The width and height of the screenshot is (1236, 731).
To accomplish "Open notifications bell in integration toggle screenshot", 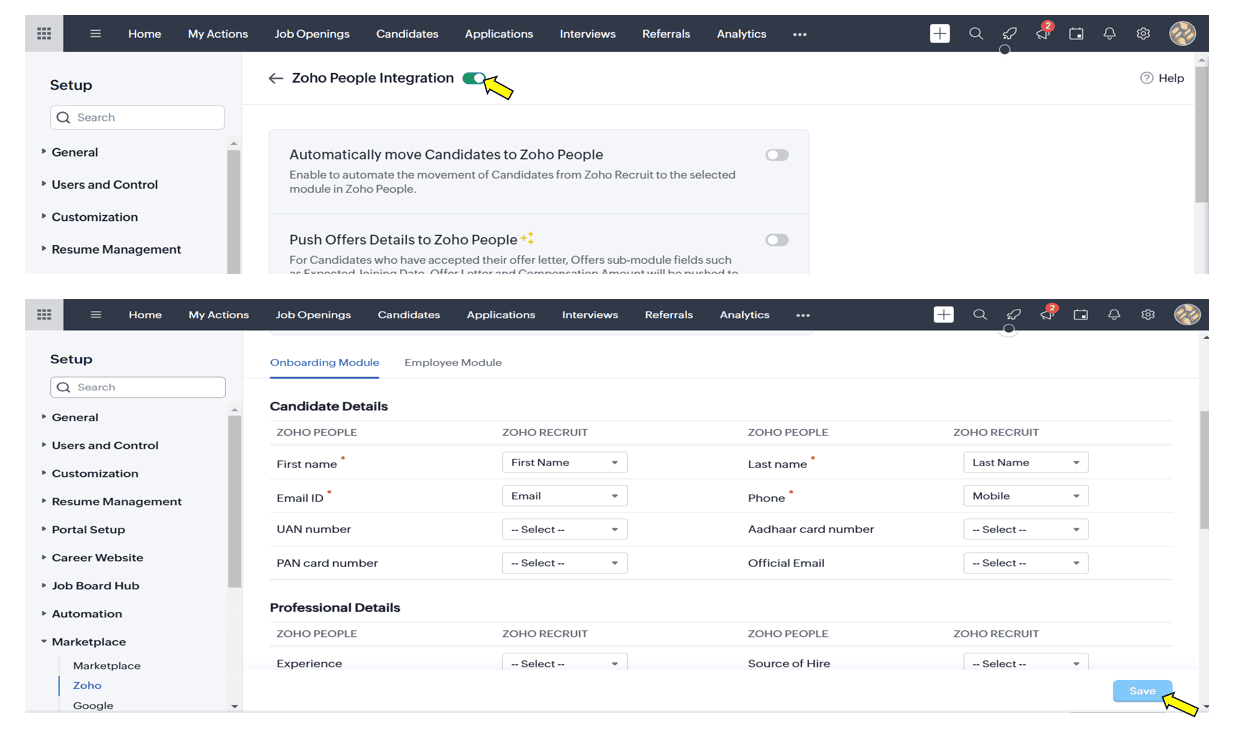I will tap(1110, 33).
